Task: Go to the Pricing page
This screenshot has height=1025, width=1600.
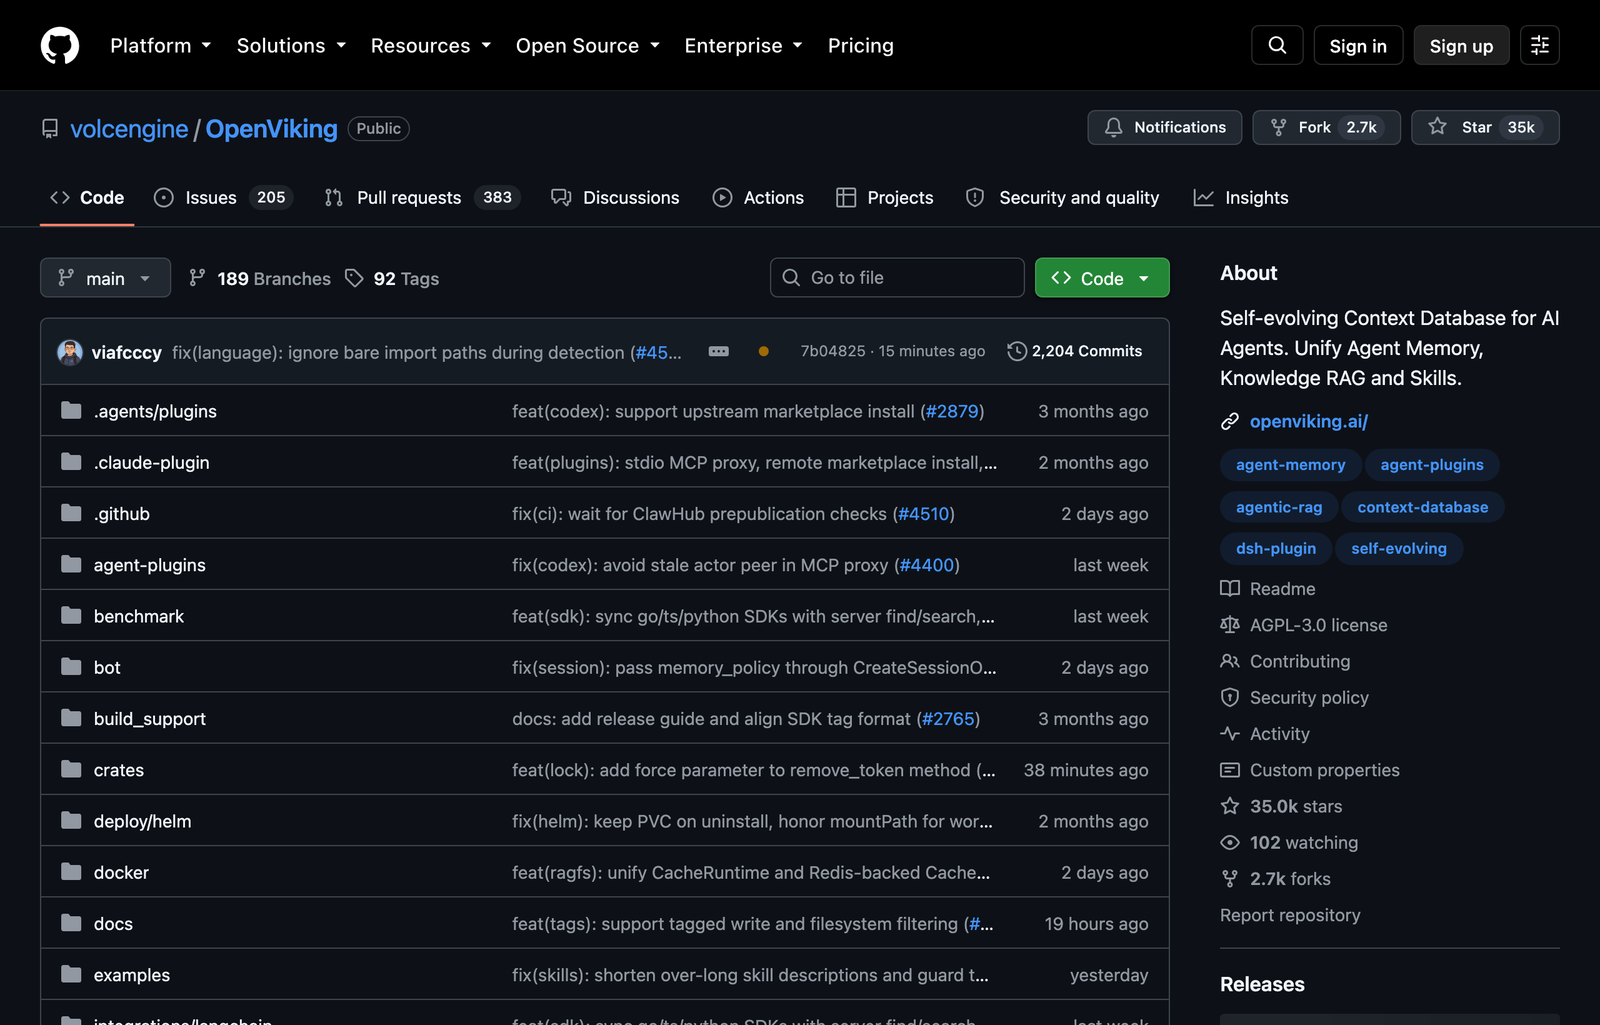Action: point(861,45)
